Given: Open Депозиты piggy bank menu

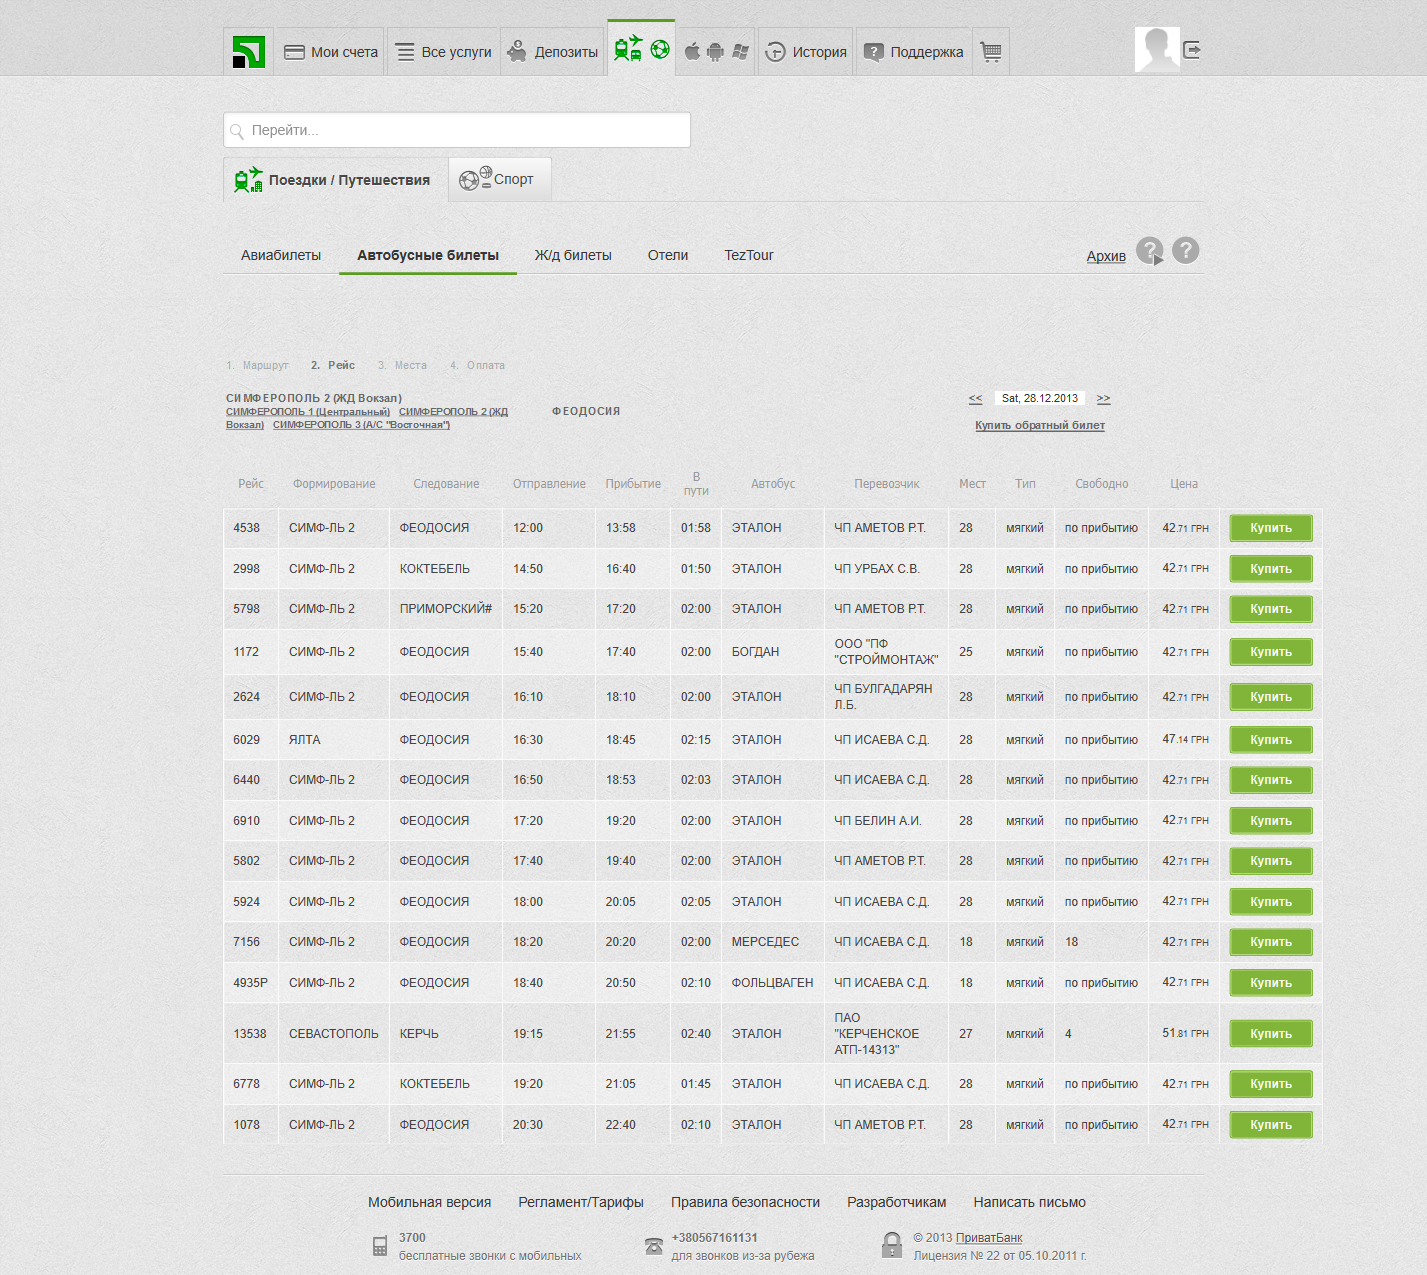Looking at the screenshot, I should click(x=553, y=52).
